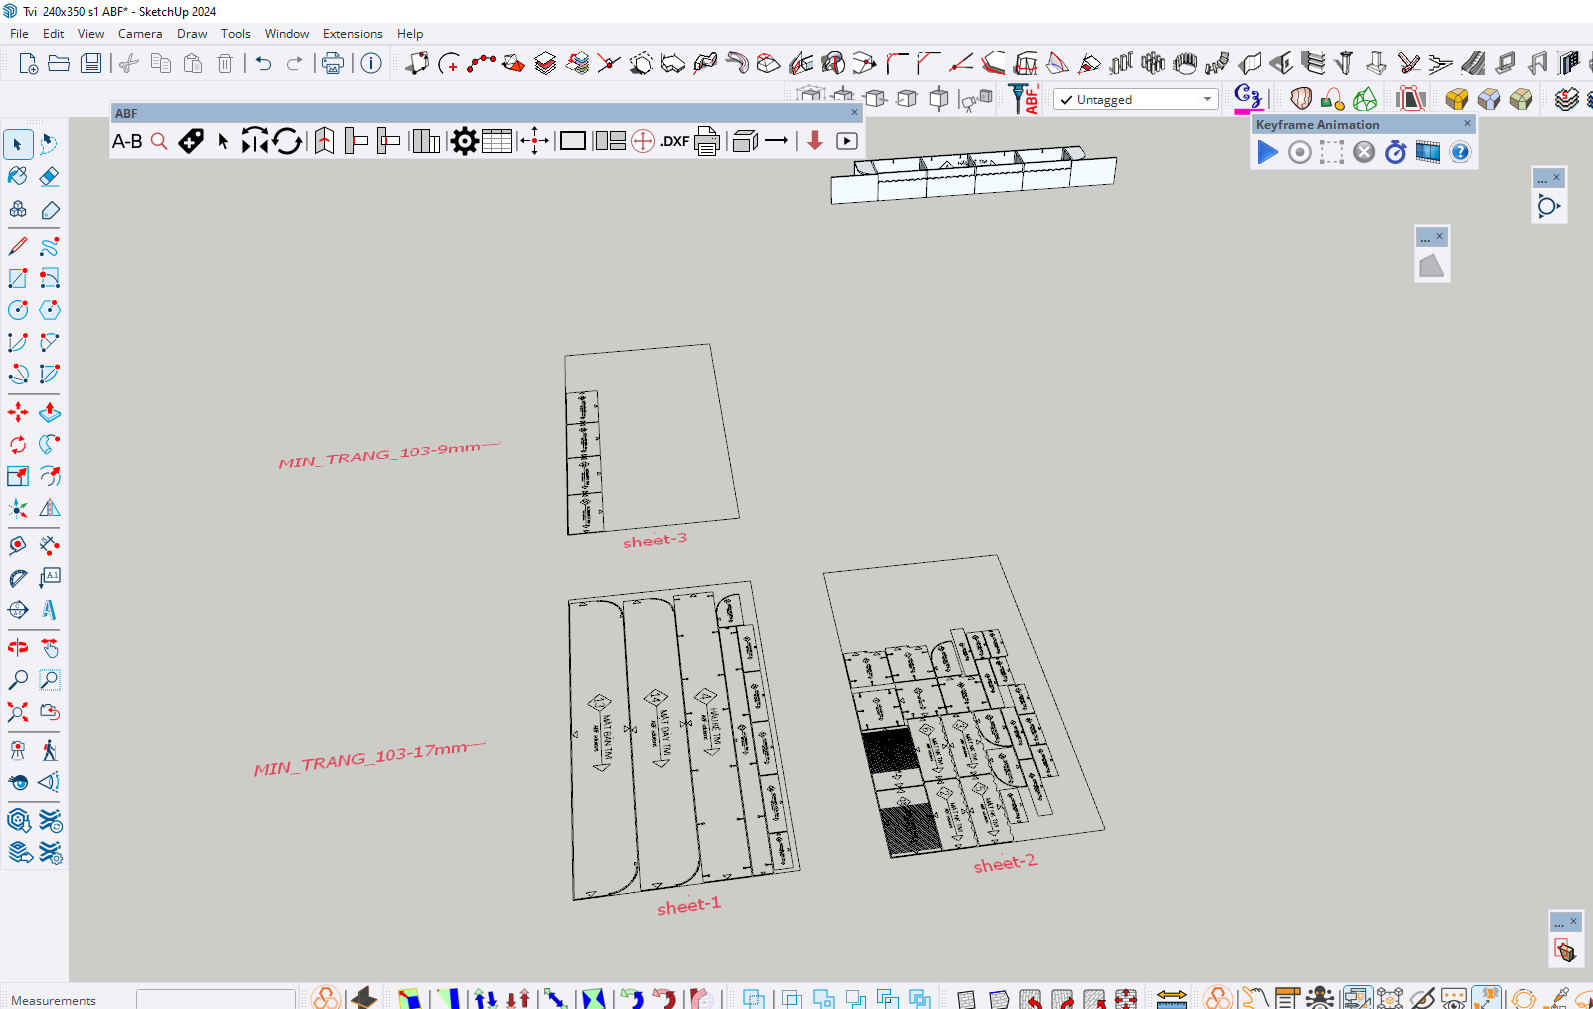
Task: Open the Untagged tag dropdown
Action: (x=1207, y=99)
